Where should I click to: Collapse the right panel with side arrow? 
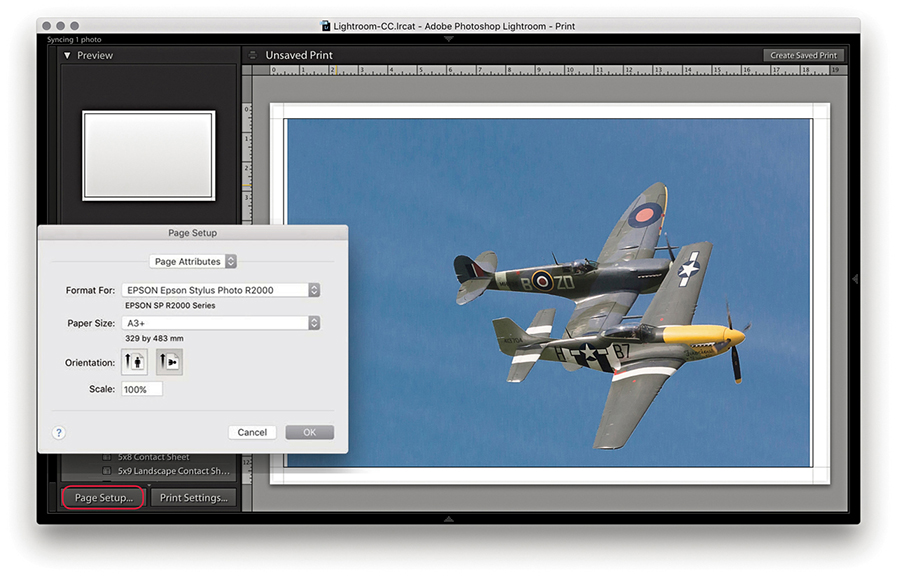pos(854,279)
